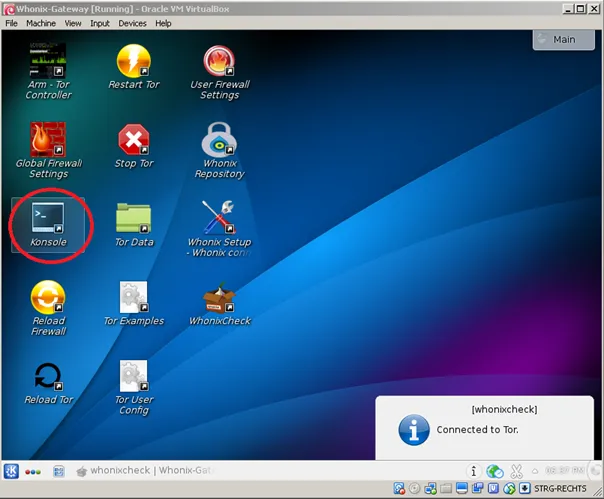Open the Tor Examples file
Screen dimensions: 604x499
coord(134,304)
